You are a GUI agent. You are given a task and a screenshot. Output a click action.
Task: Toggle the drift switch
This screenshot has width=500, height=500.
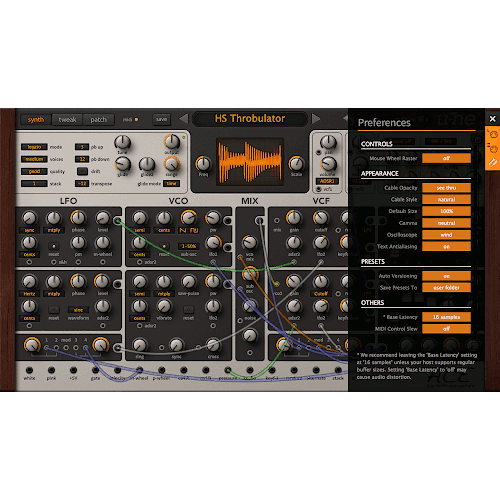coord(82,171)
